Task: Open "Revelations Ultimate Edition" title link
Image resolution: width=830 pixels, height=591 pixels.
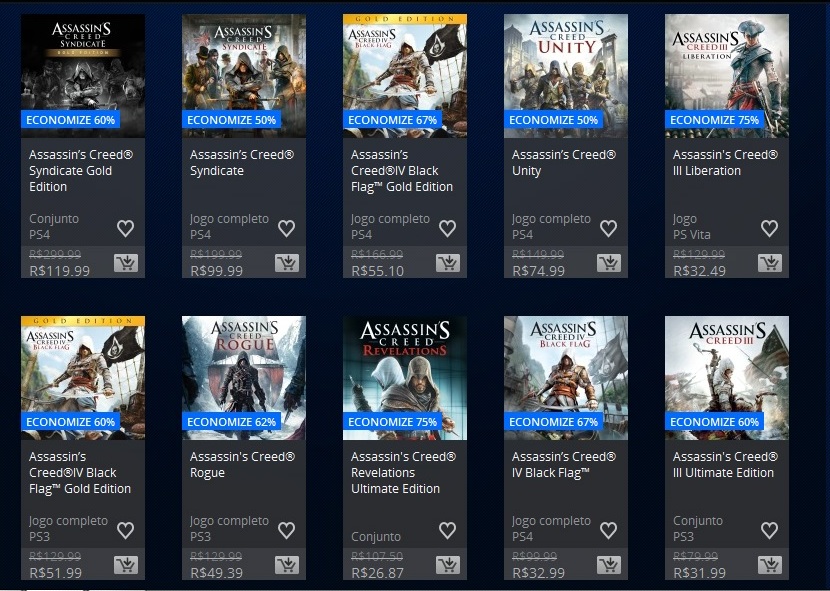Action: pyautogui.click(x=403, y=472)
